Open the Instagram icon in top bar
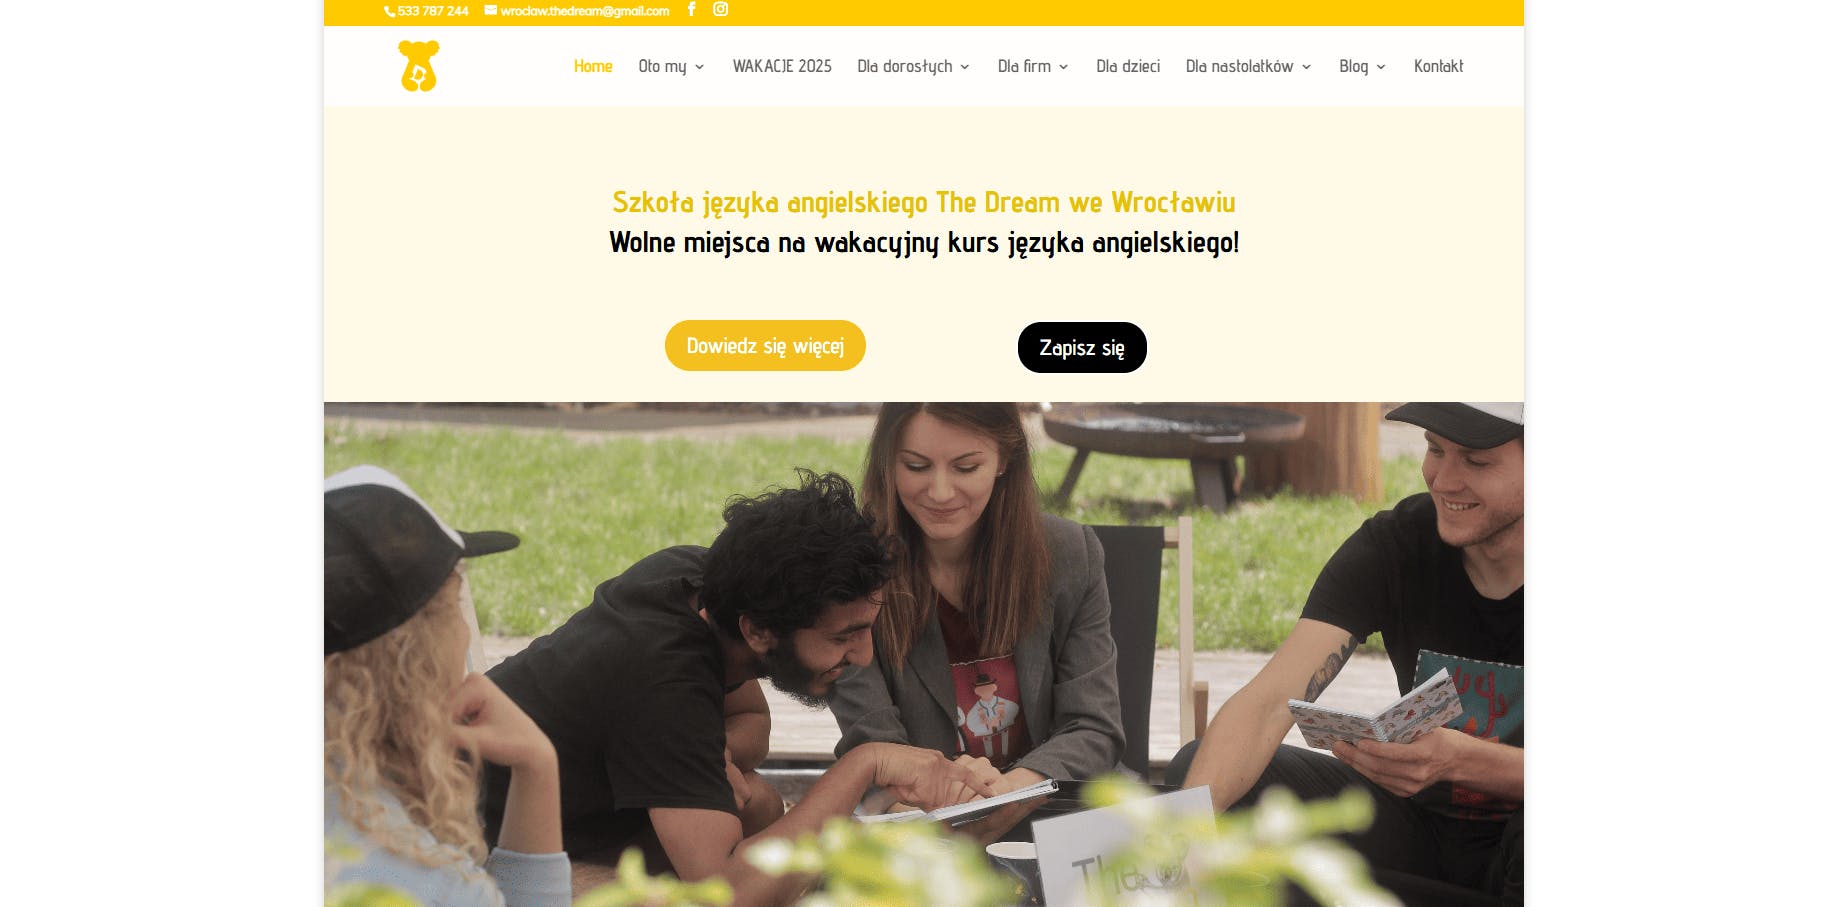Image resolution: width=1845 pixels, height=907 pixels. click(x=720, y=9)
